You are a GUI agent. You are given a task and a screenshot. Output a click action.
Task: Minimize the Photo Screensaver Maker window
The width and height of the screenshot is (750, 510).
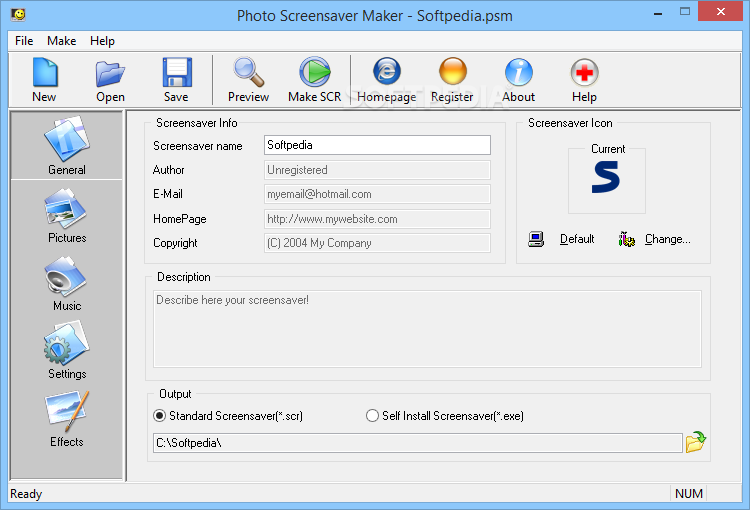(658, 12)
